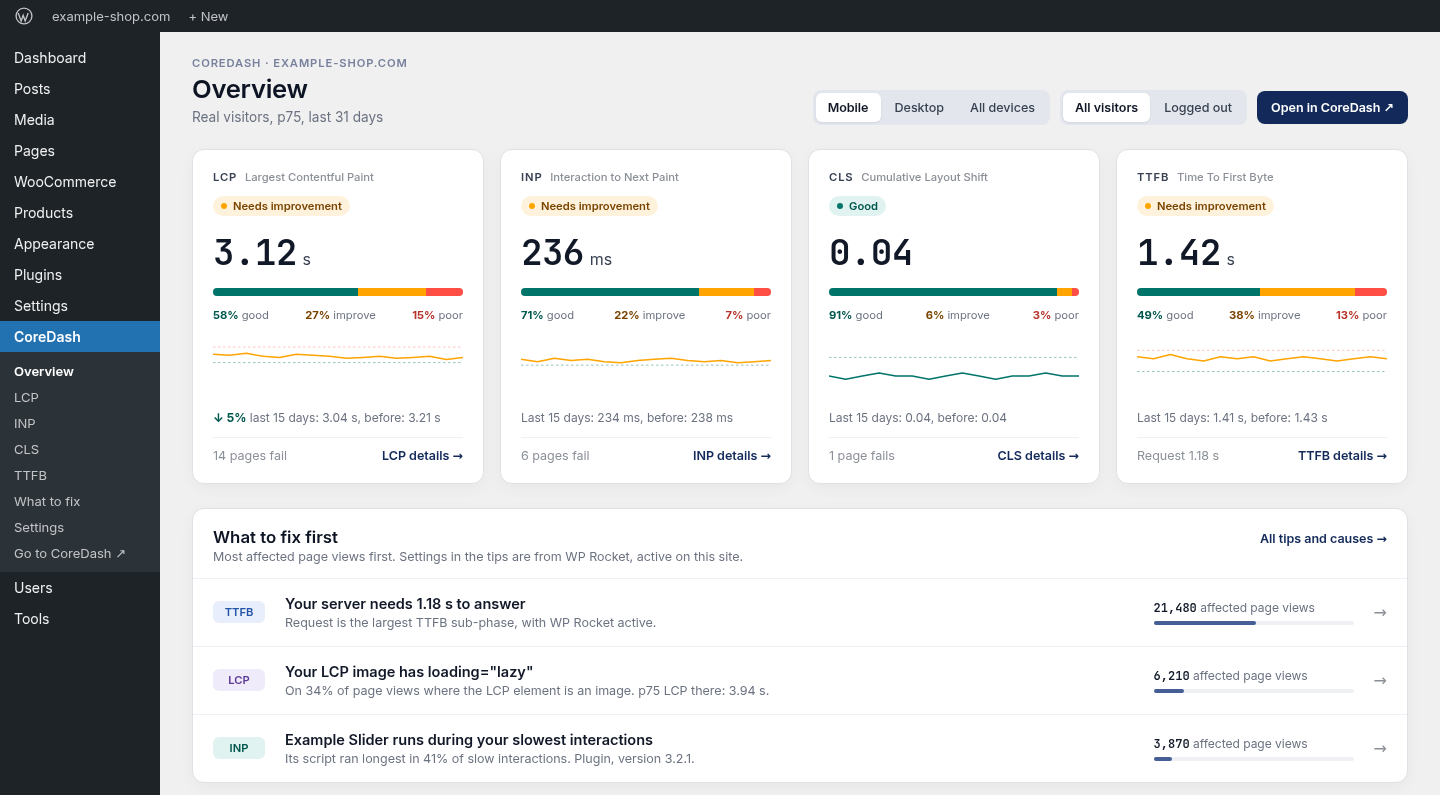The height and width of the screenshot is (795, 1440).
Task: Click the INP tag badge in the tips list
Action: [239, 748]
